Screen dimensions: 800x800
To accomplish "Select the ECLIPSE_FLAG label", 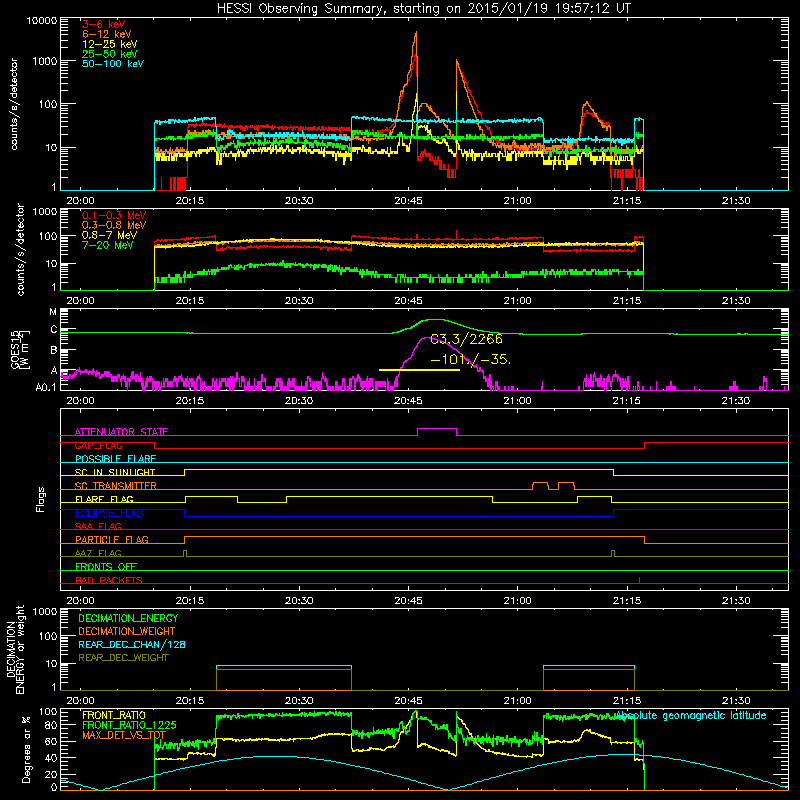I will 109,513.
